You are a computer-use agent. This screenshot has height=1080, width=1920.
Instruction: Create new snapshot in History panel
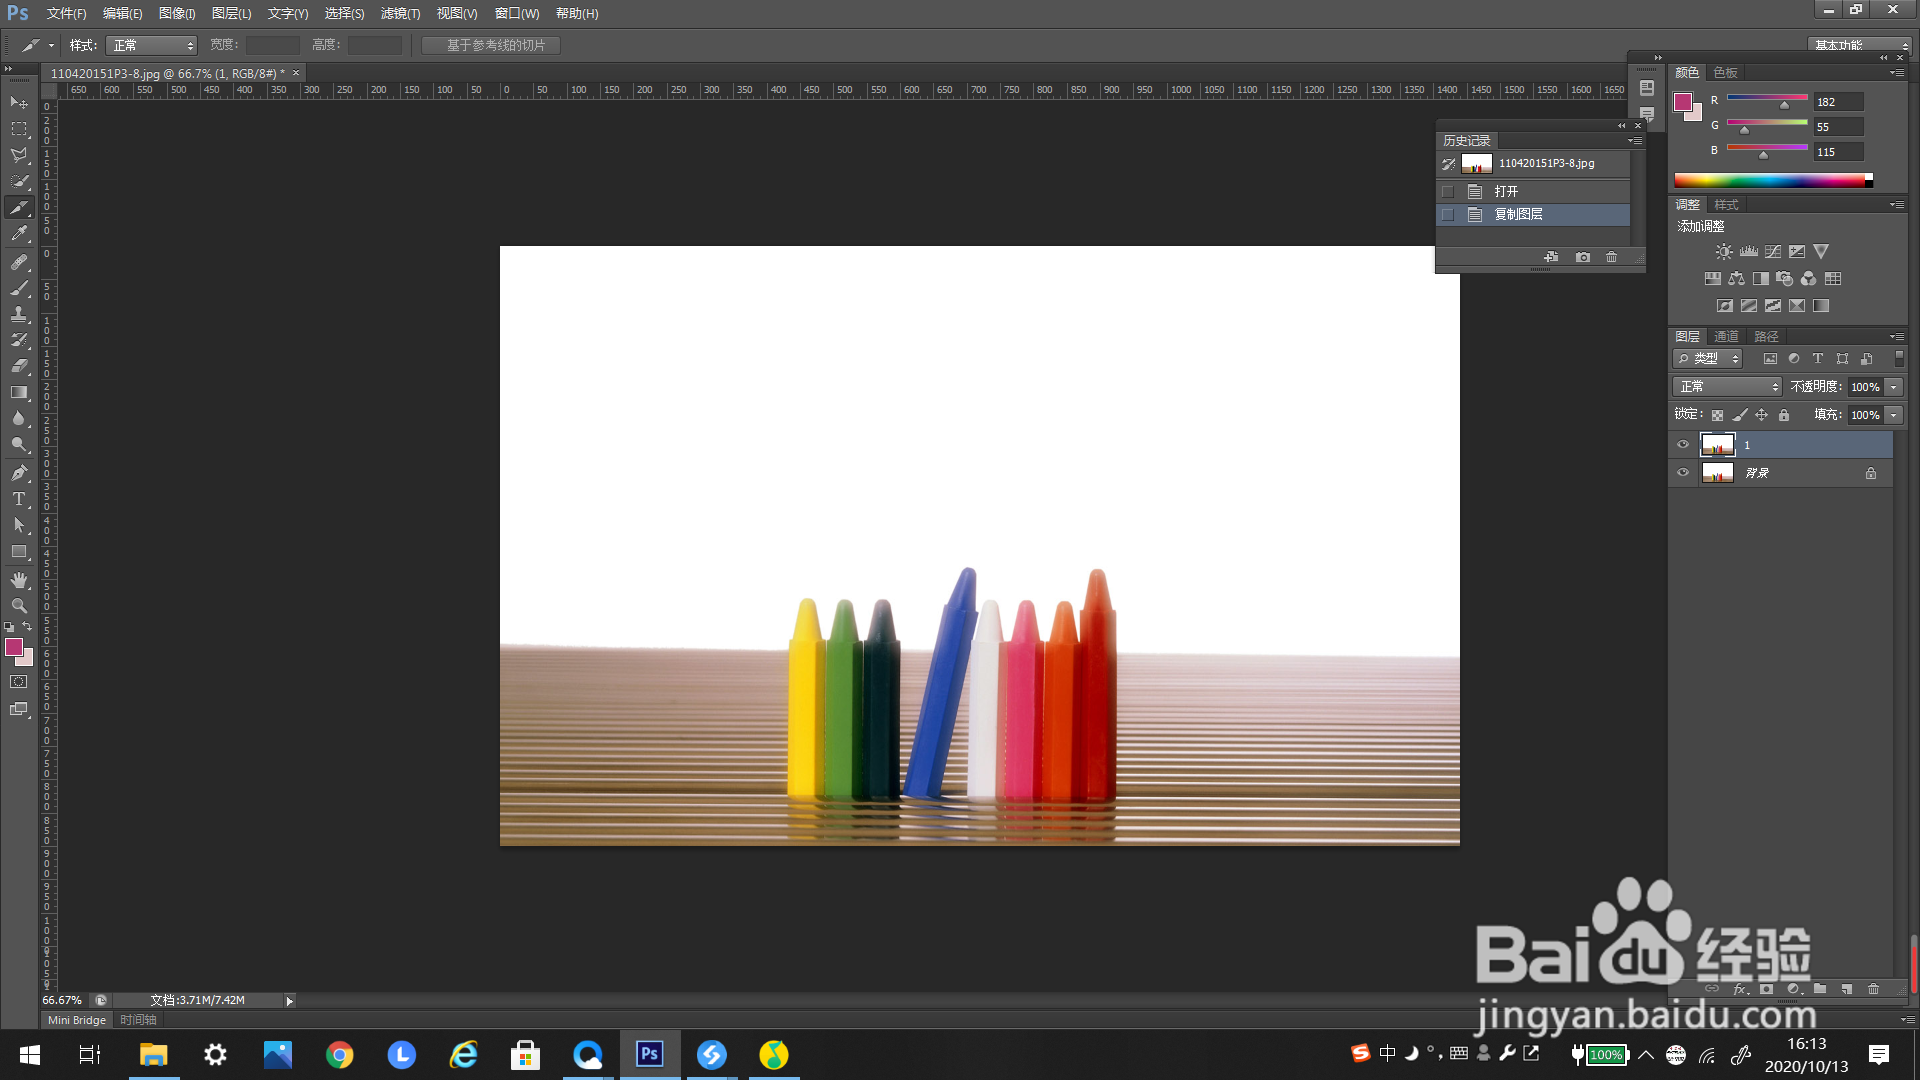click(x=1582, y=257)
